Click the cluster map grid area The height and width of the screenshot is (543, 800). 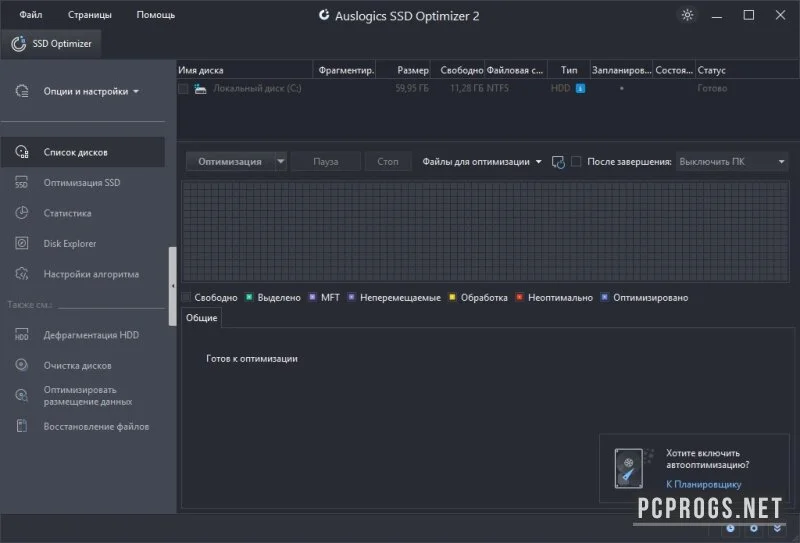(486, 231)
